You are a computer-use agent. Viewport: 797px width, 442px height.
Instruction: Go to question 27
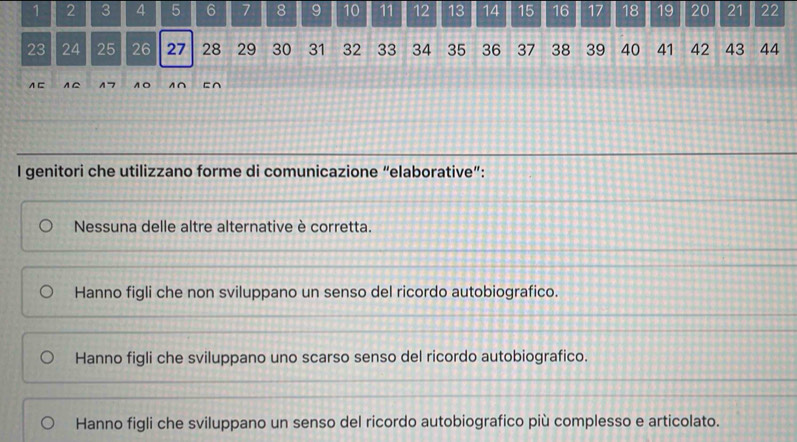pos(176,49)
